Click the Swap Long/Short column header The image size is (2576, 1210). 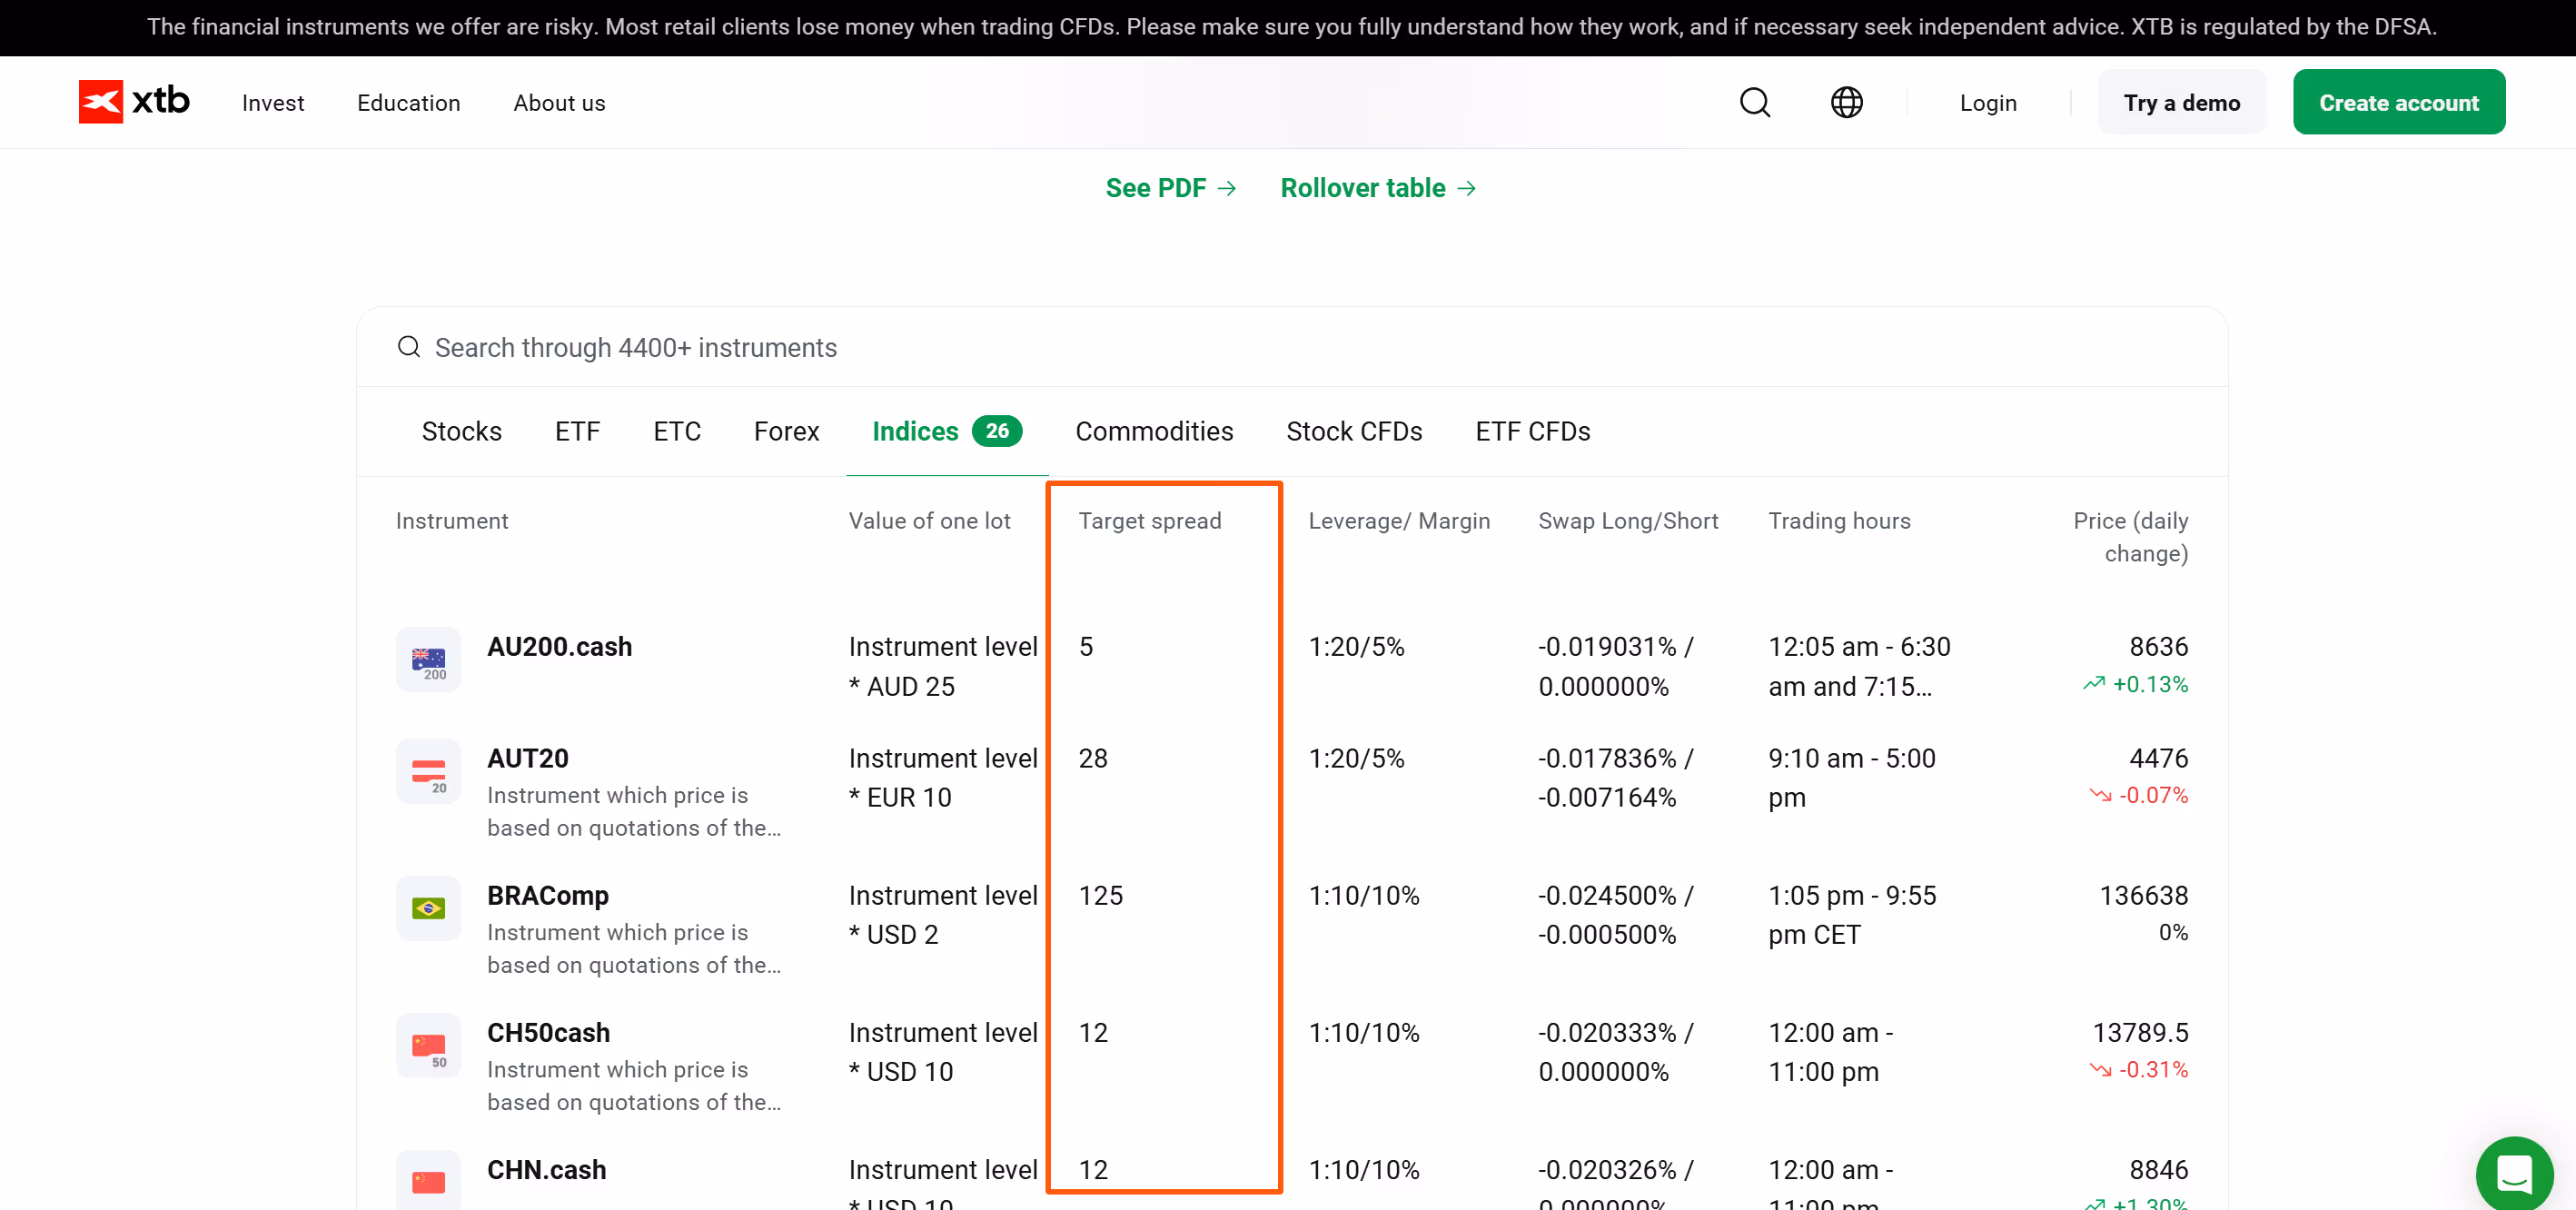click(1628, 521)
